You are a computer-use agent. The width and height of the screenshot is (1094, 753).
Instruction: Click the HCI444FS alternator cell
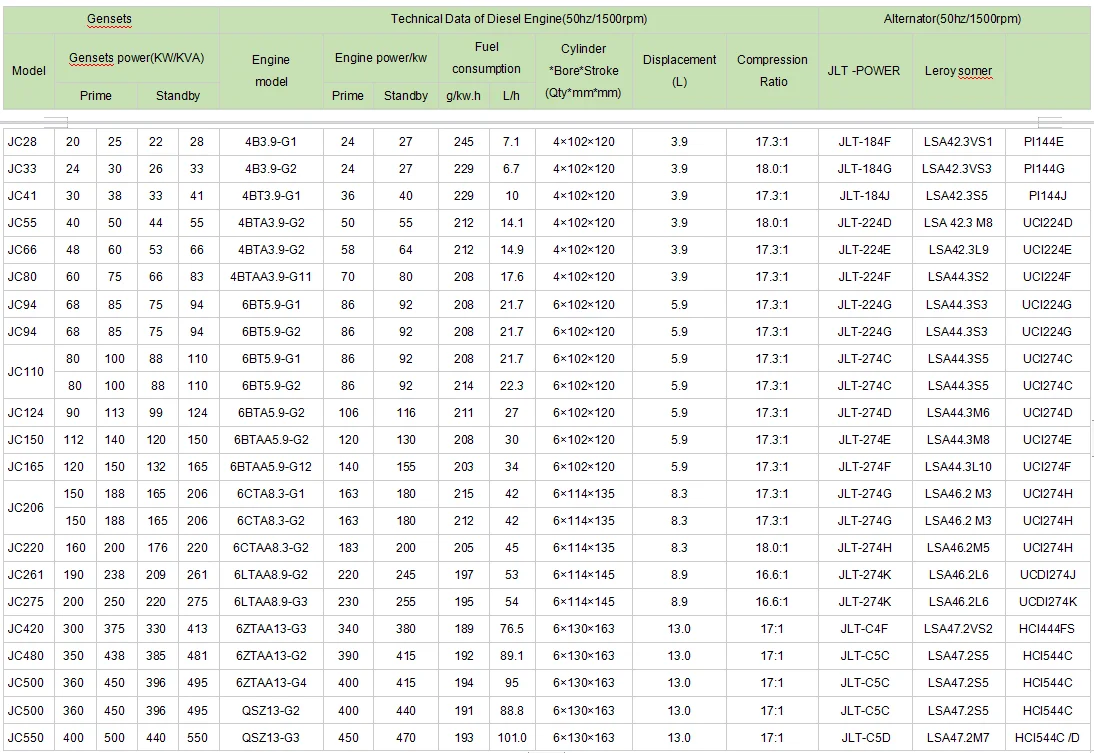point(1047,629)
